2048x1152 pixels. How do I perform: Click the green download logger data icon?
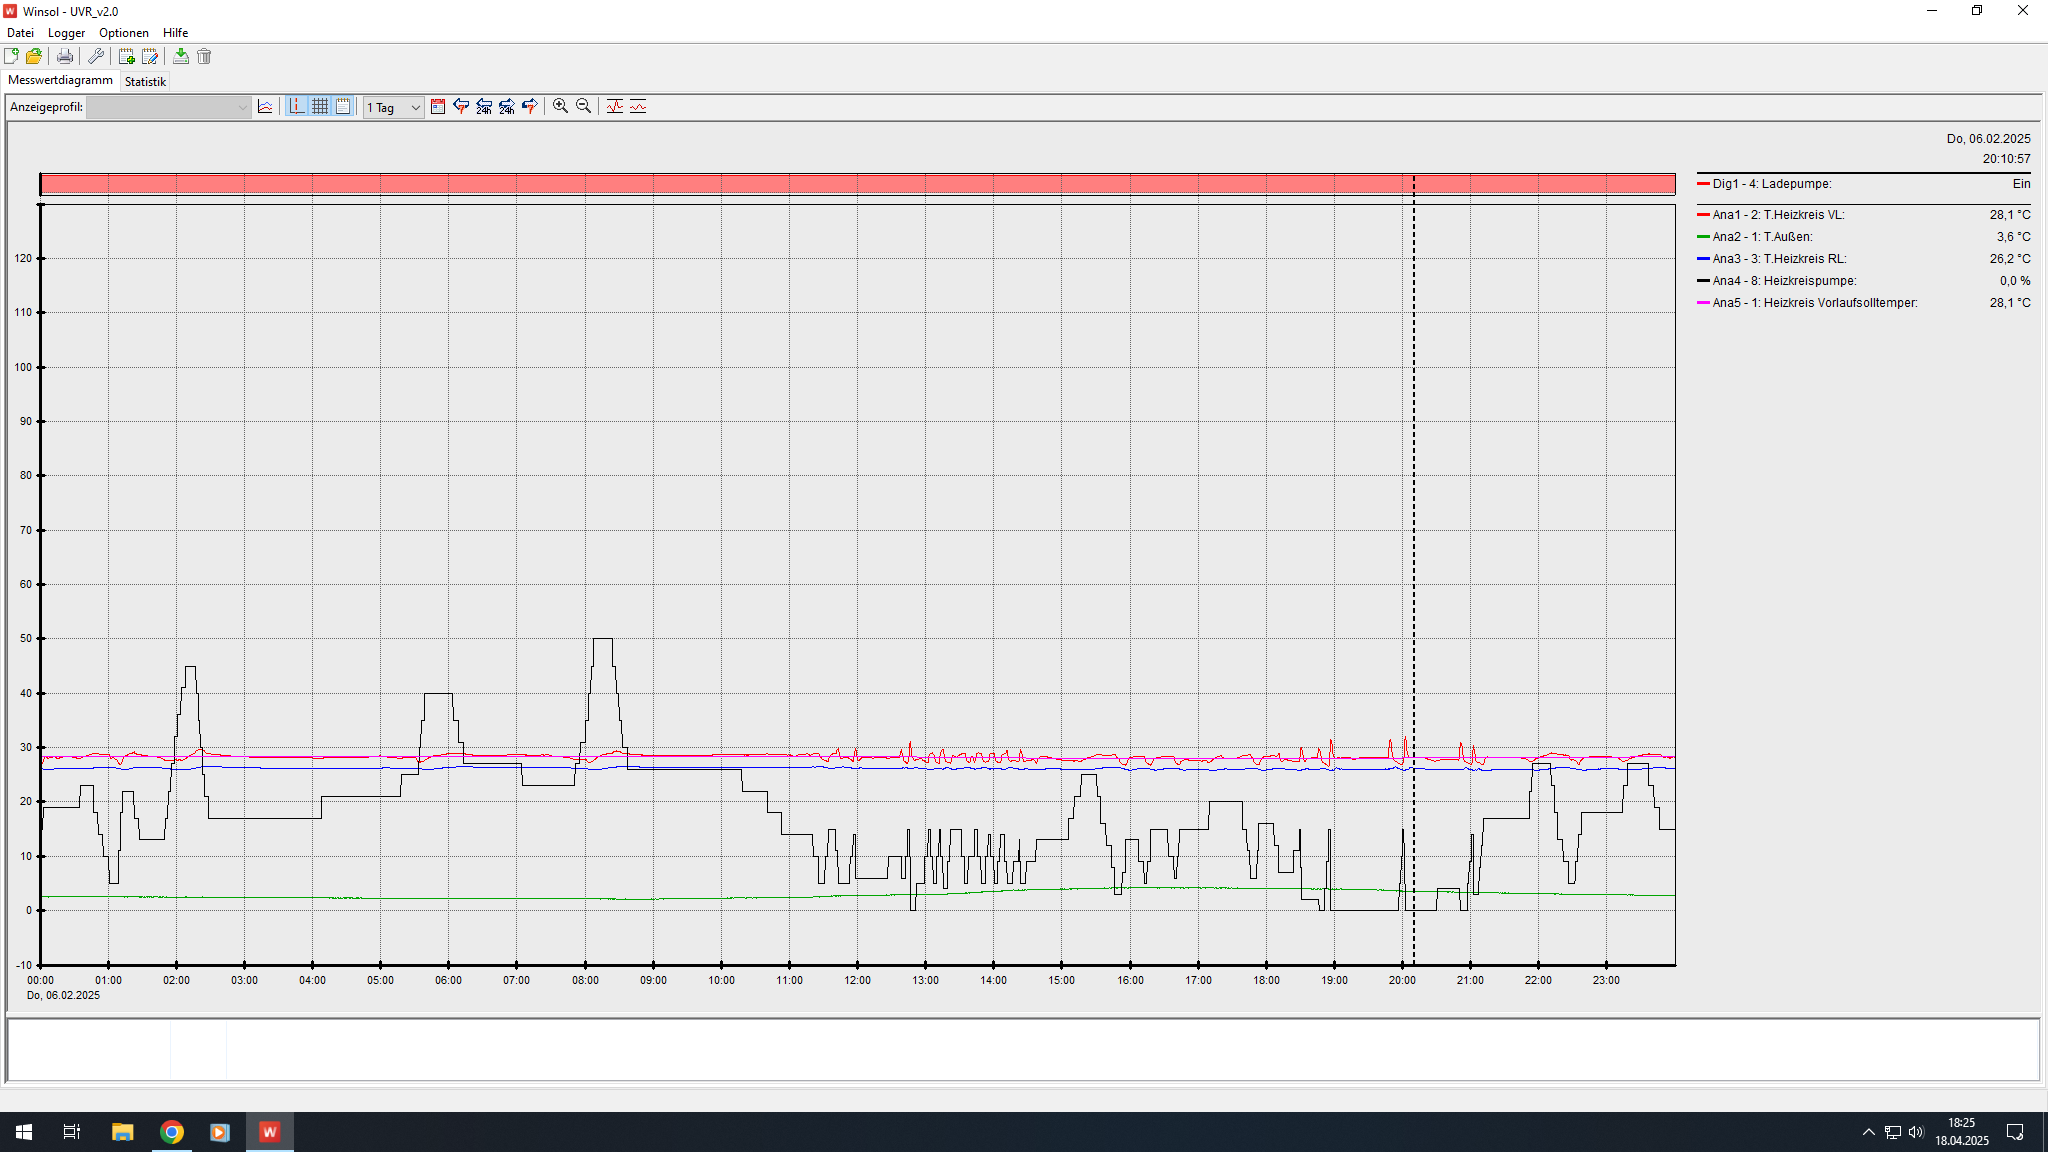(181, 57)
